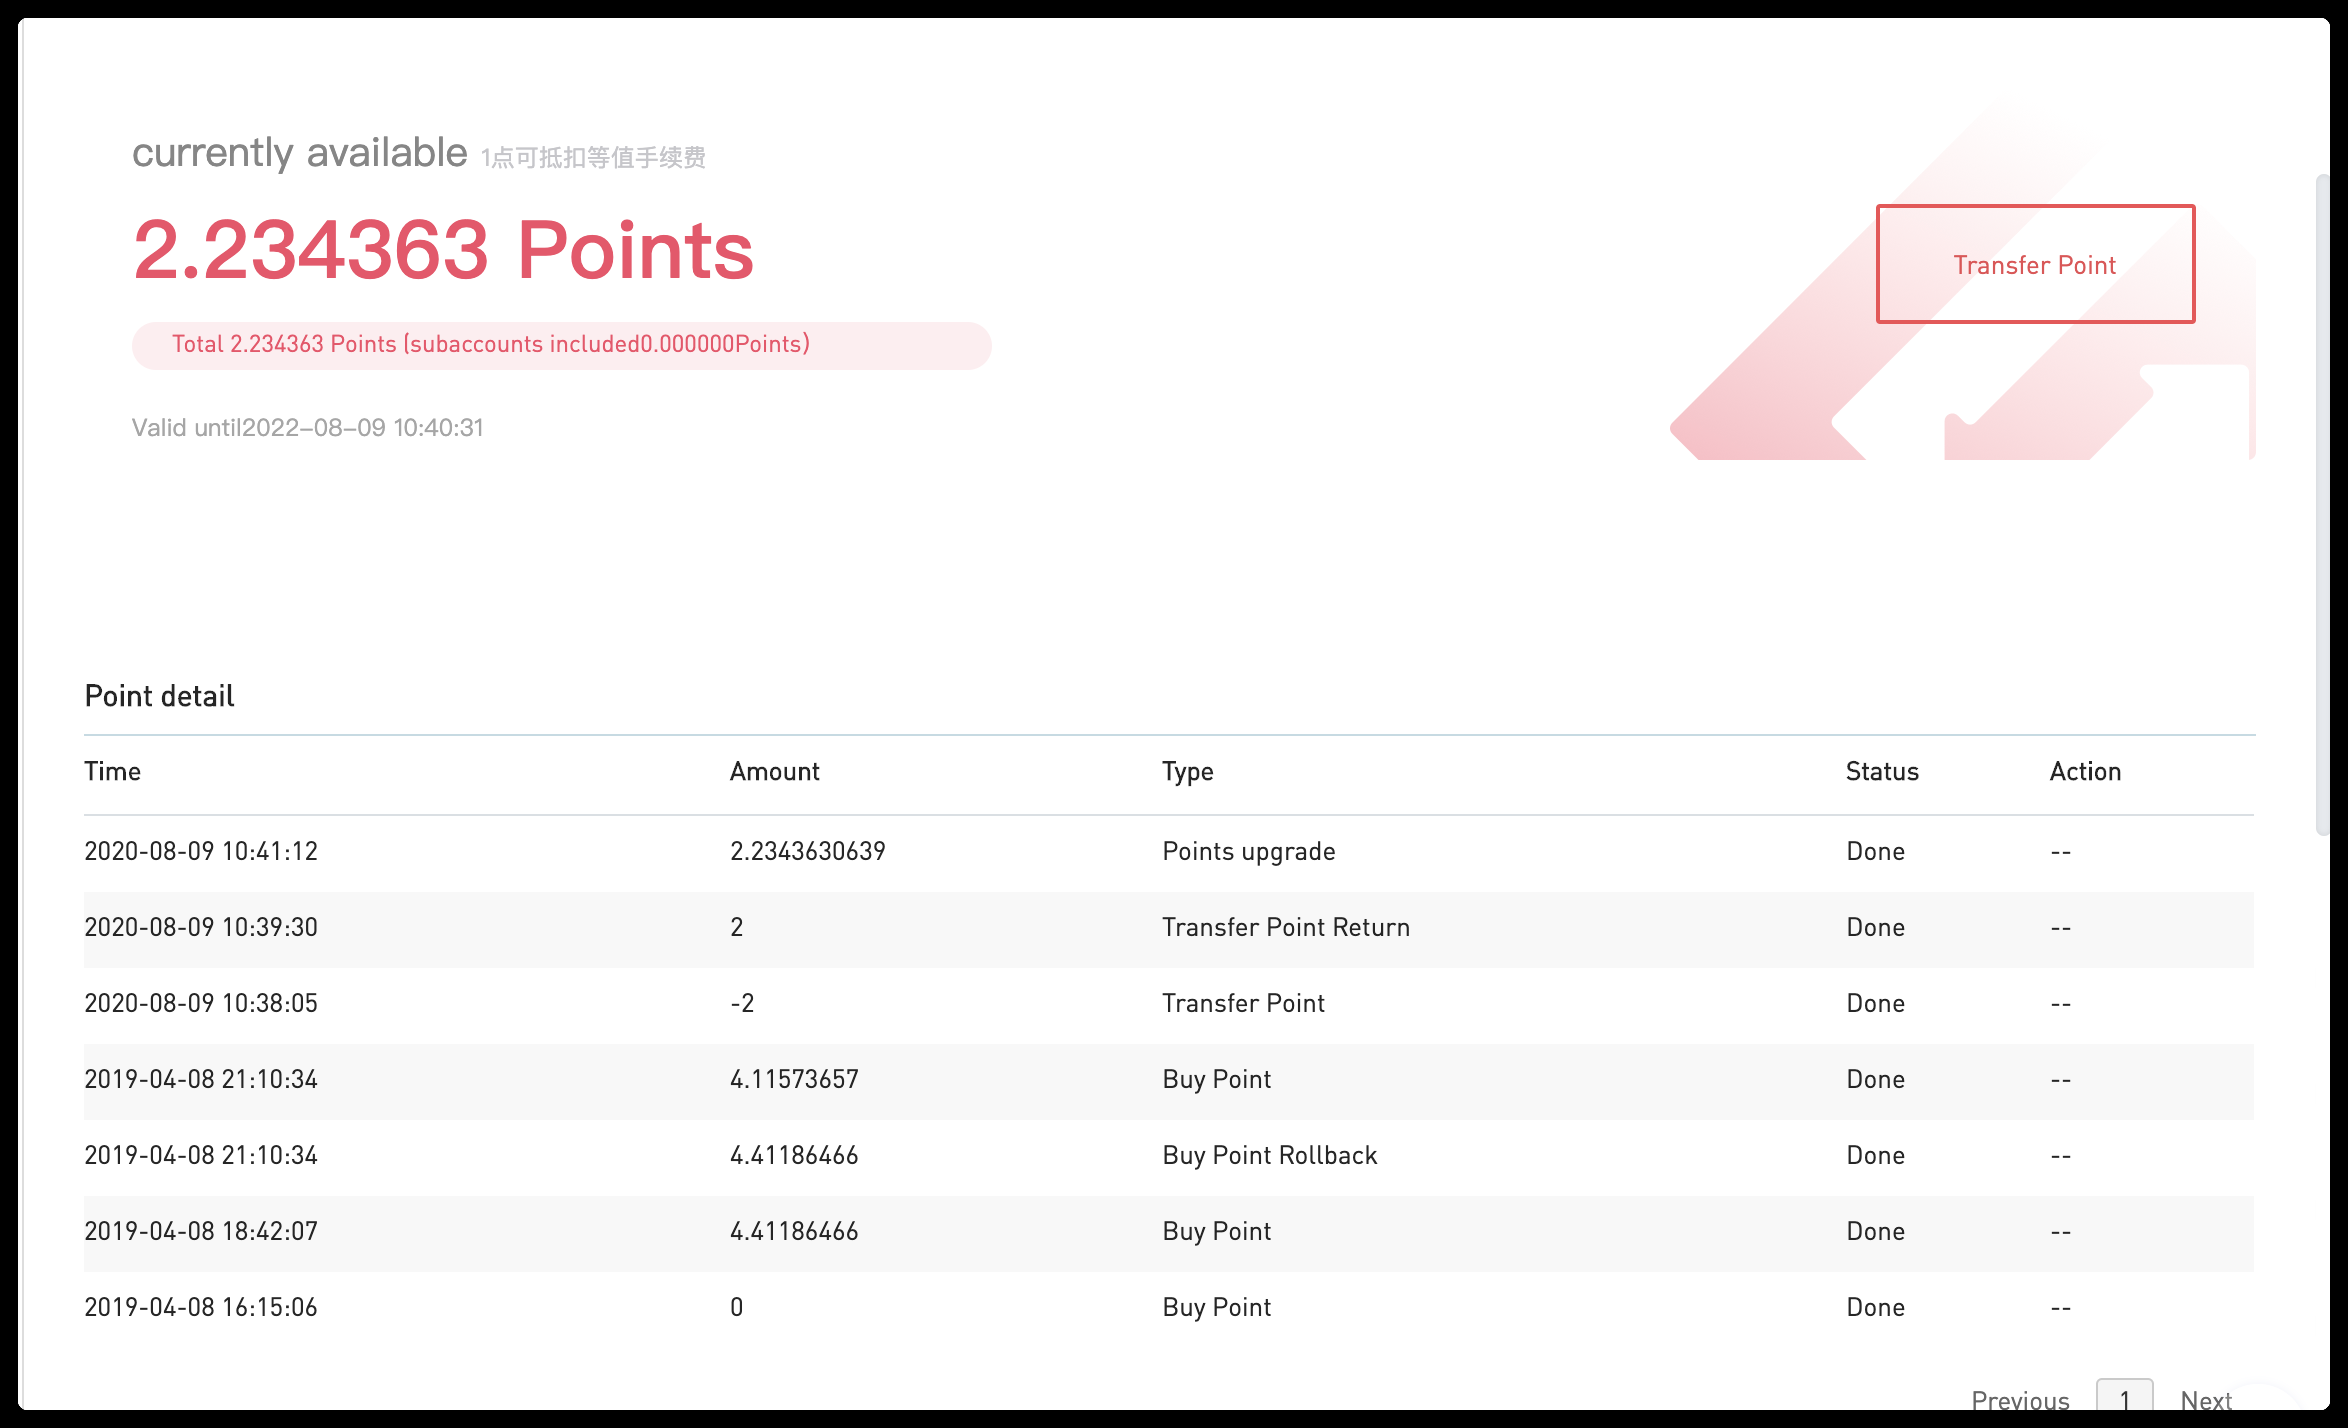This screenshot has height=1428, width=2348.
Task: Click the Type column header
Action: pos(1187,771)
